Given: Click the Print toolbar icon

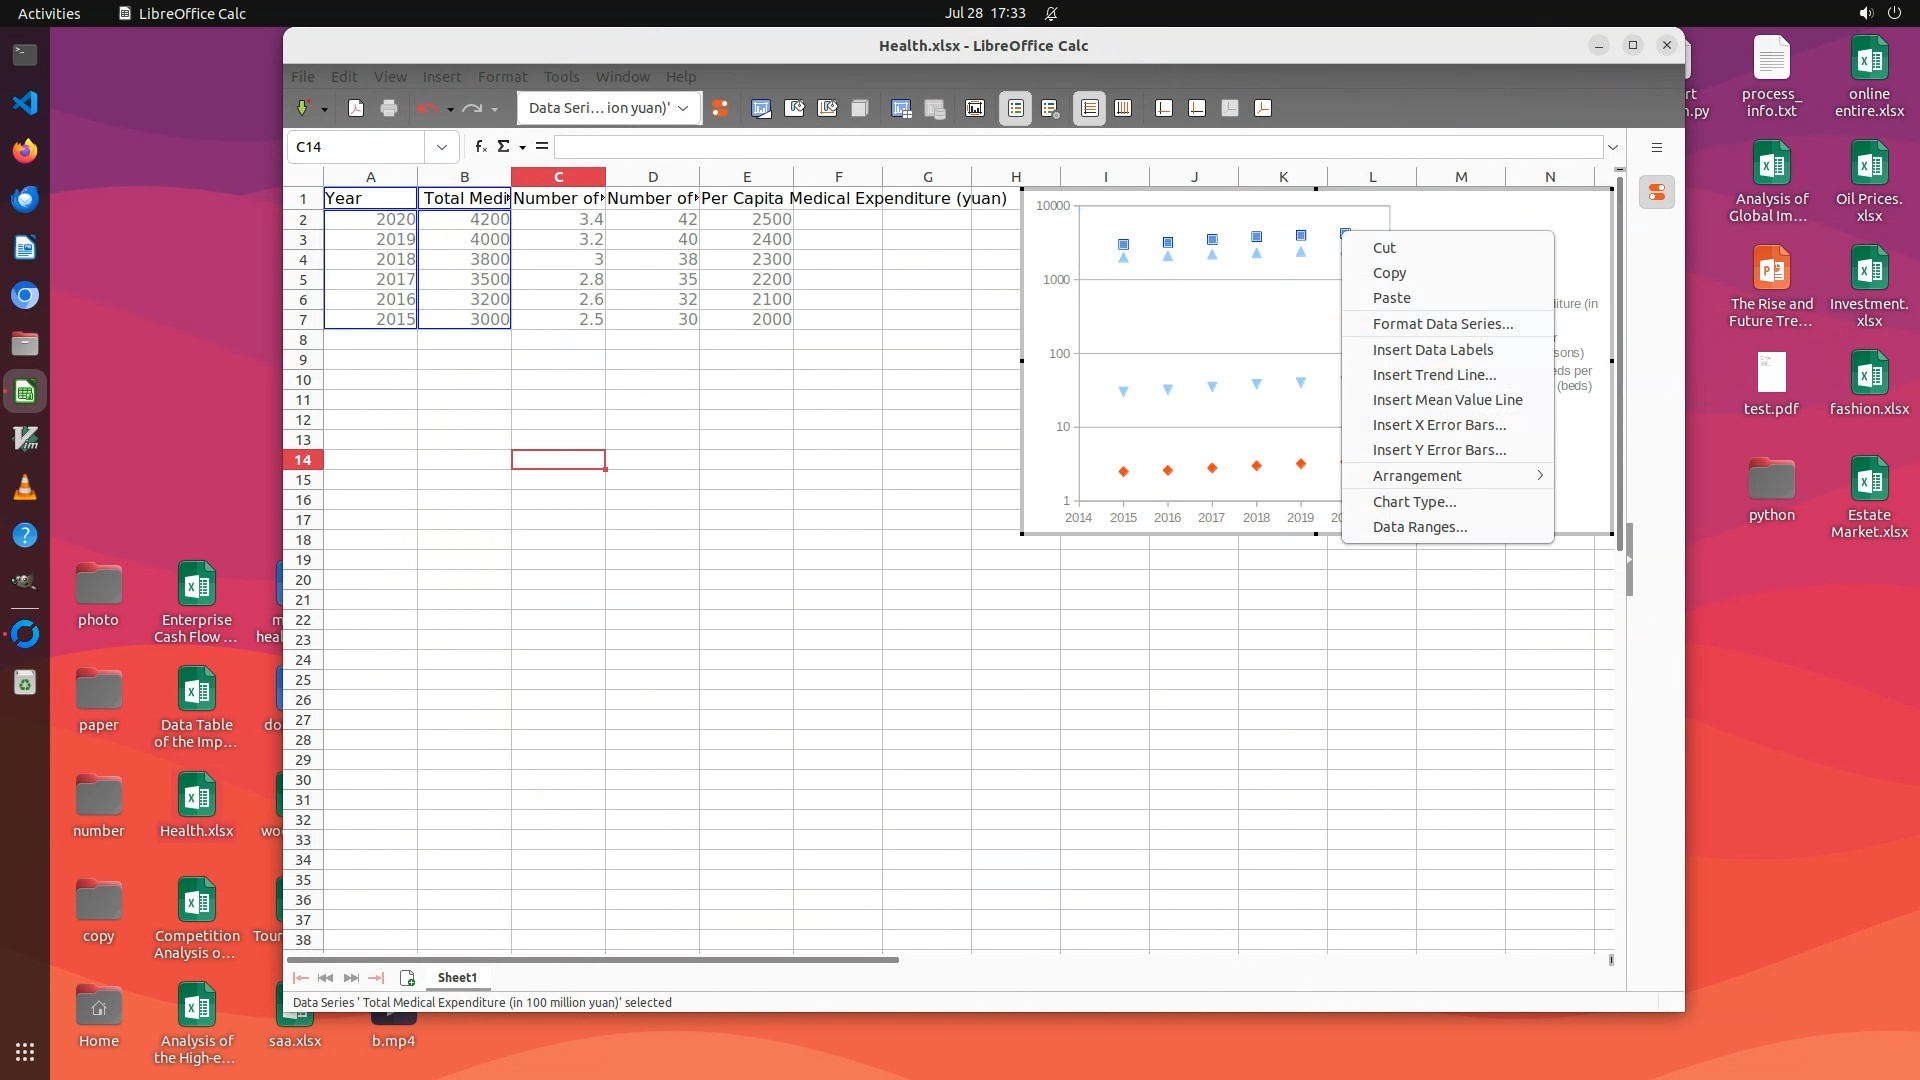Looking at the screenshot, I should click(389, 108).
